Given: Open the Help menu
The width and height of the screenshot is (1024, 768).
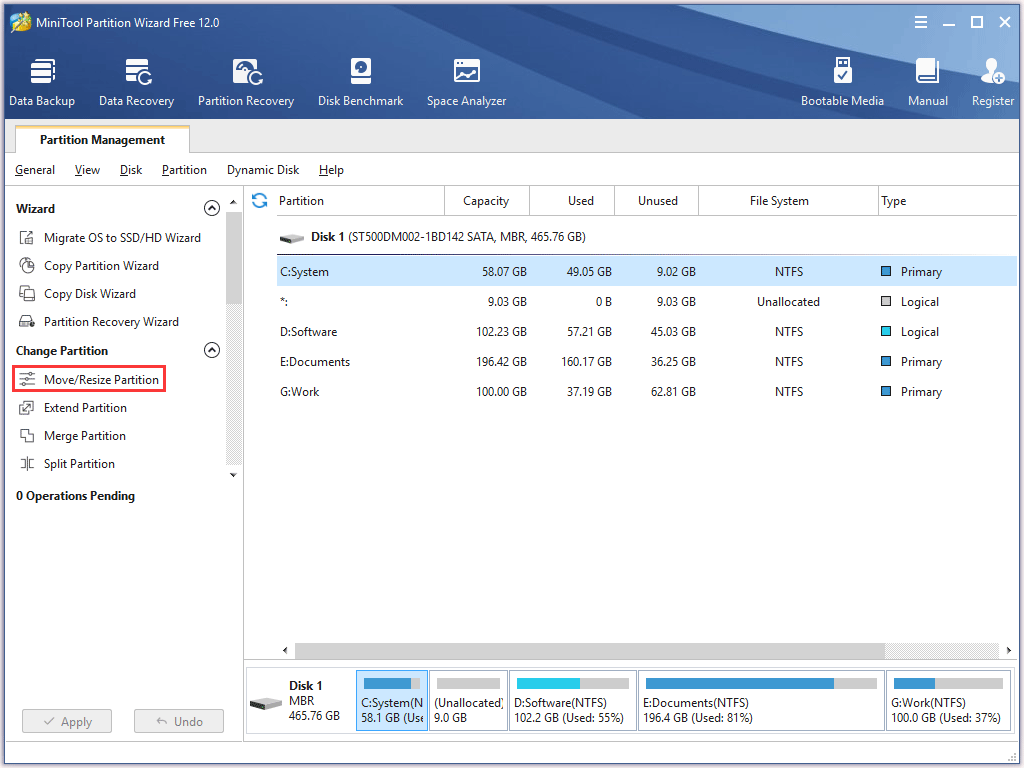Looking at the screenshot, I should 331,170.
